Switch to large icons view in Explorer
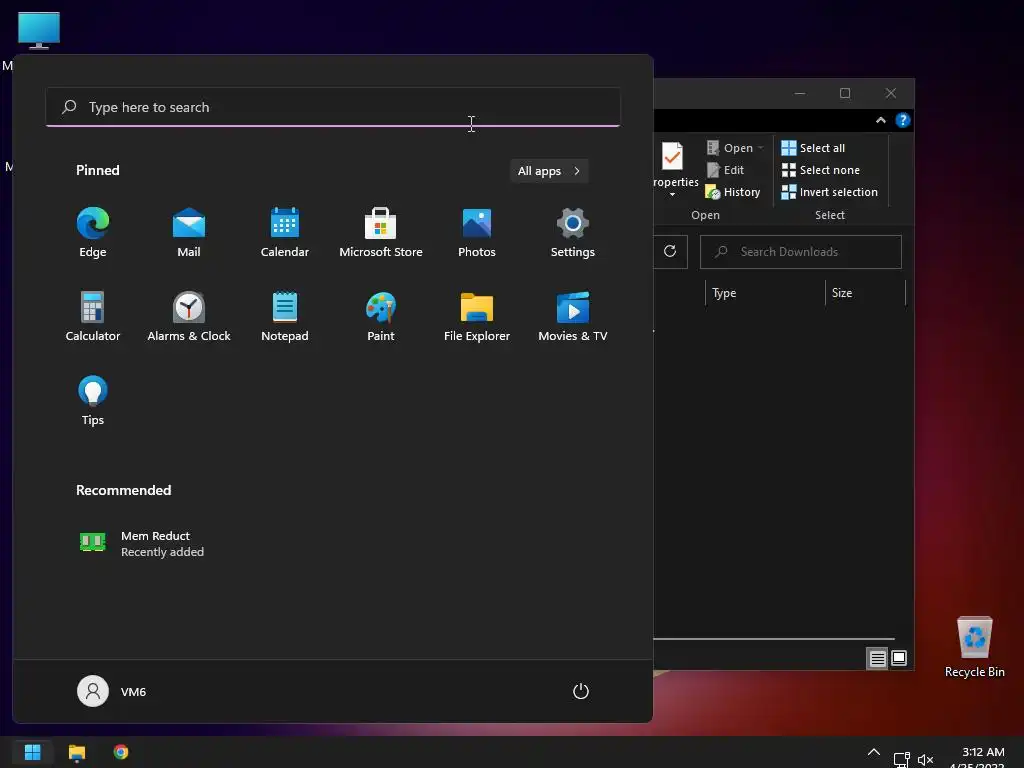Viewport: 1024px width, 768px height. pos(899,658)
